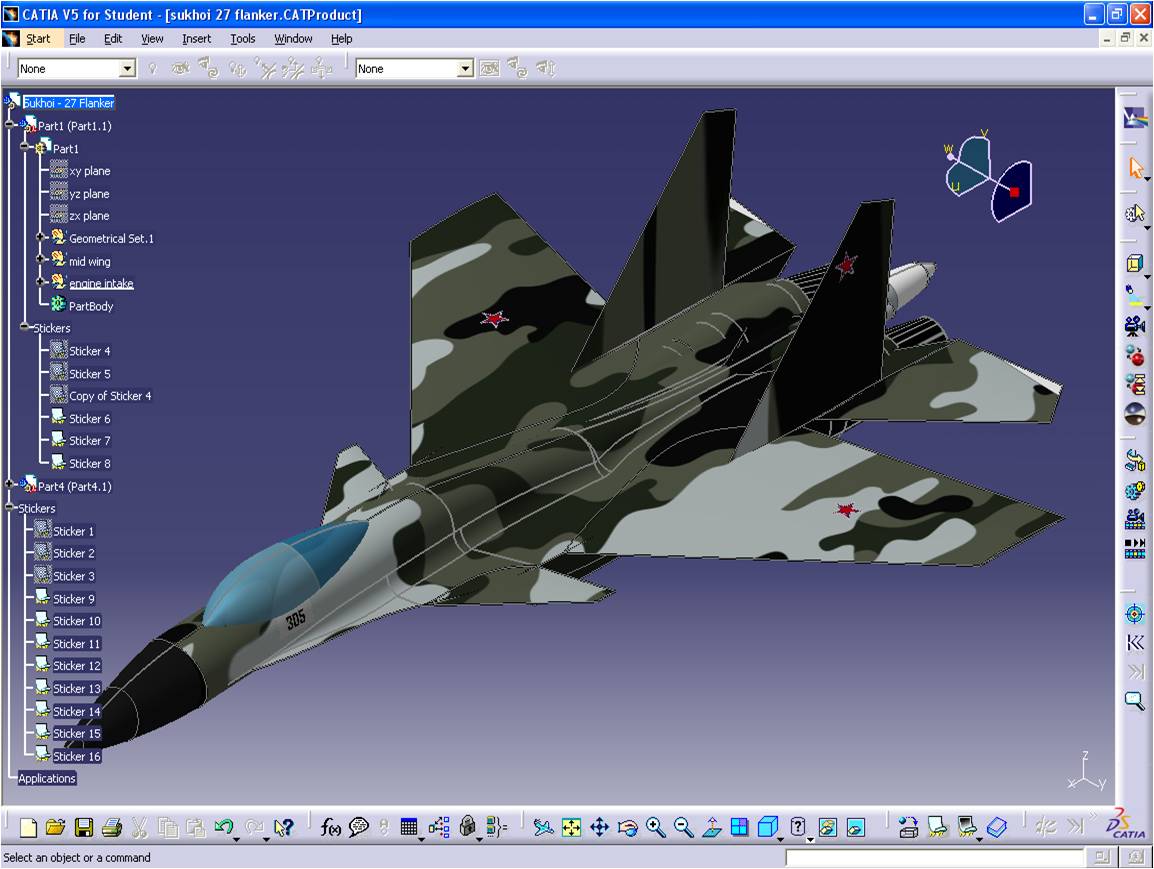Select Sticker 10 in the tree

77,621
